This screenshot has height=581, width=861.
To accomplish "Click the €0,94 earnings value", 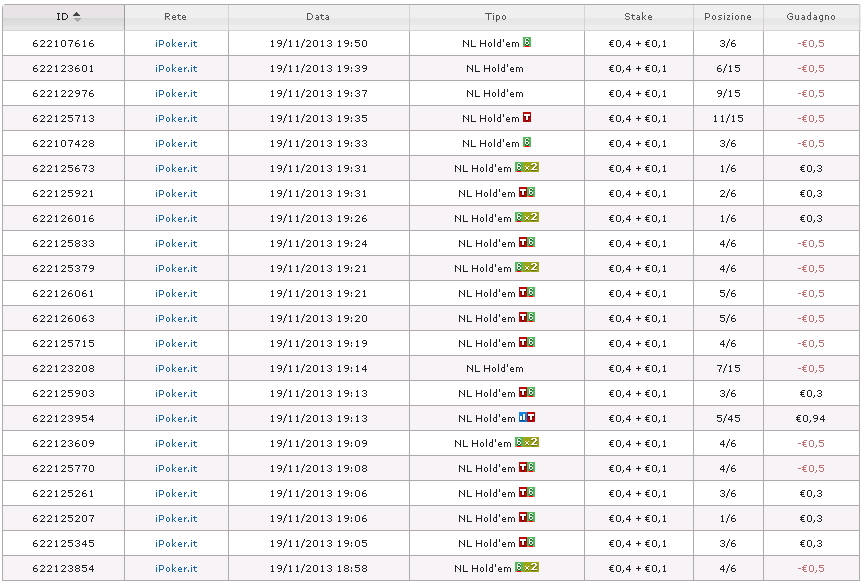I will click(811, 418).
